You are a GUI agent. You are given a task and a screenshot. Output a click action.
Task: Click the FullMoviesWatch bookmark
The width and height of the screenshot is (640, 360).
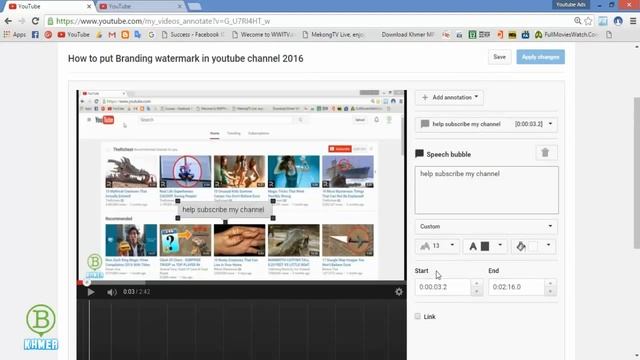[566, 35]
